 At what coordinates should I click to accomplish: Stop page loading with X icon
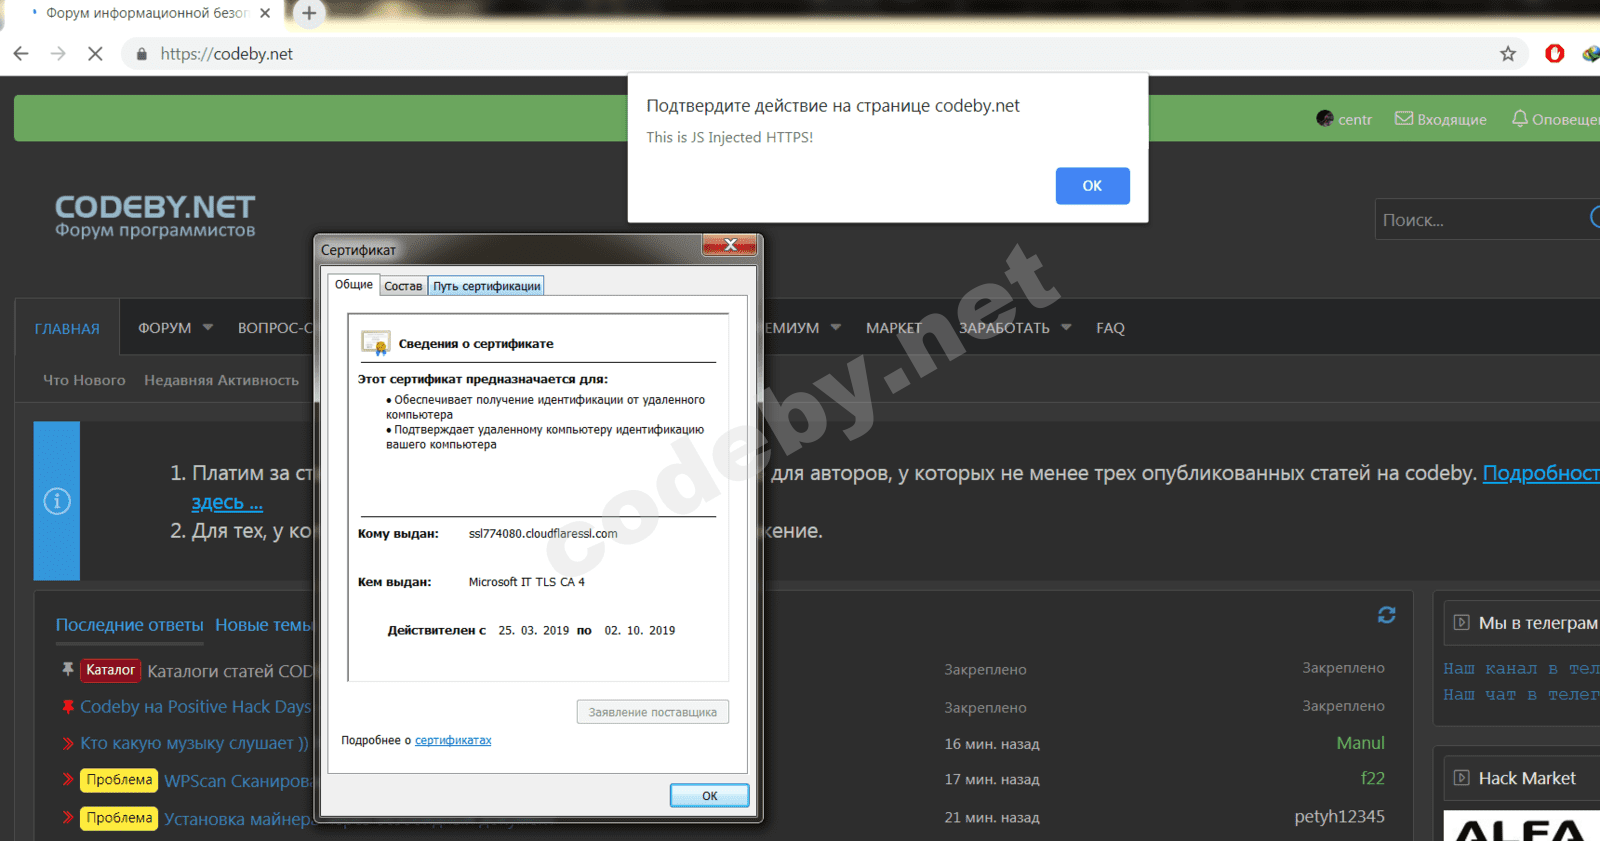point(95,54)
